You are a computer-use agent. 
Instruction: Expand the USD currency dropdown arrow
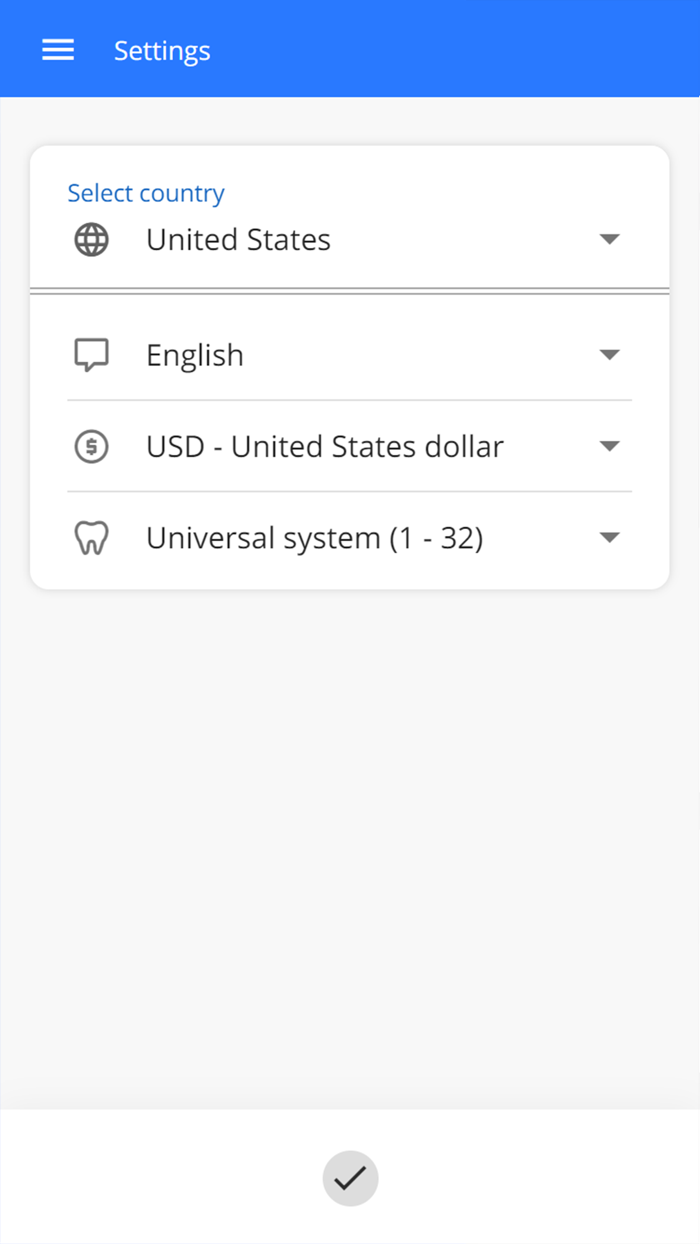tap(609, 446)
